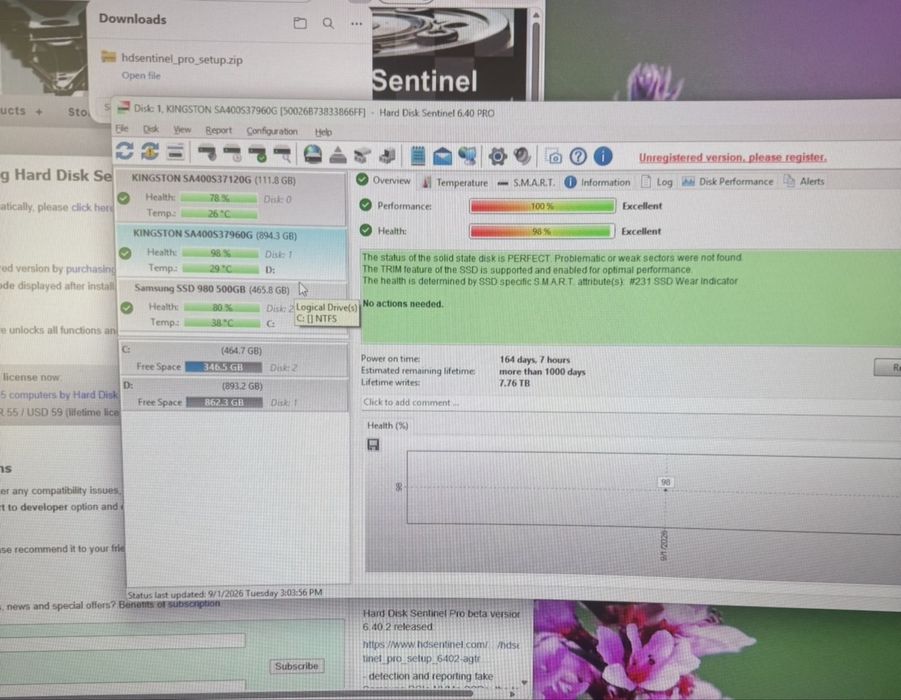
Task: Click the 'Power on time' value 164 days, 7 hours
Action: coord(534,360)
